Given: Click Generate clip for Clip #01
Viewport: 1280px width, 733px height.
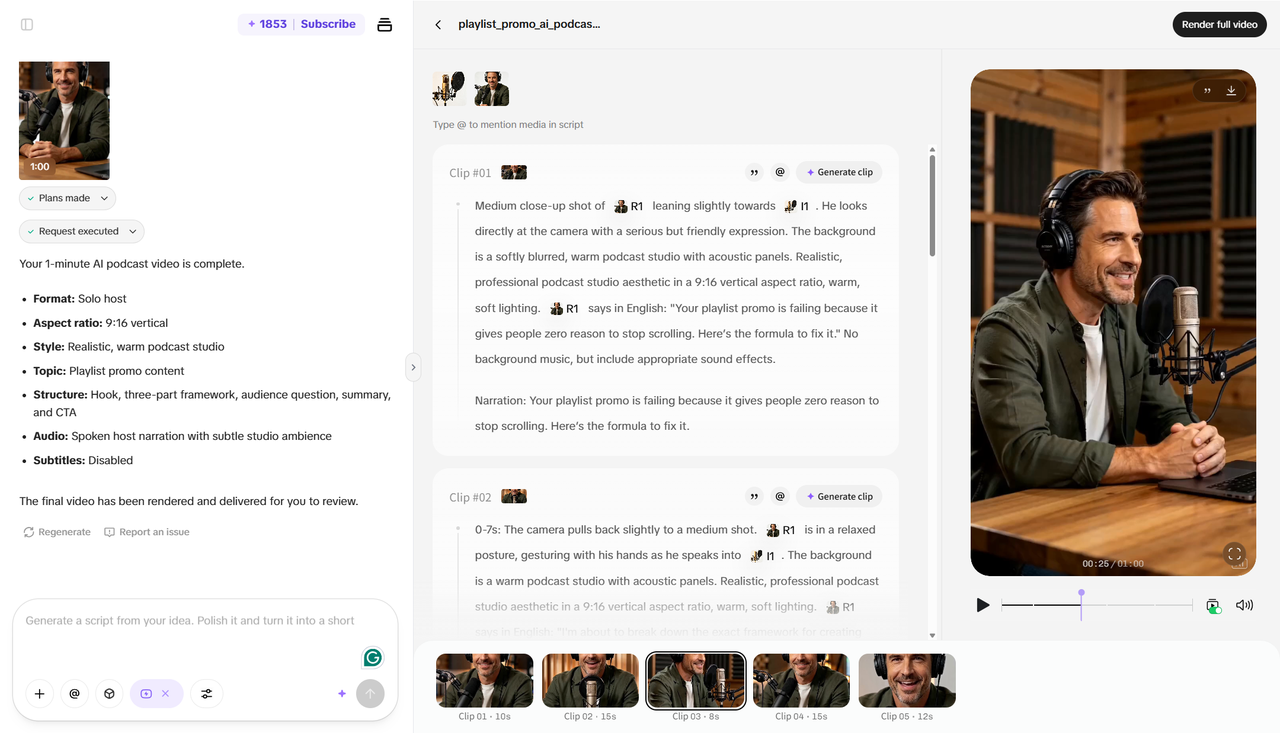Looking at the screenshot, I should pyautogui.click(x=839, y=172).
